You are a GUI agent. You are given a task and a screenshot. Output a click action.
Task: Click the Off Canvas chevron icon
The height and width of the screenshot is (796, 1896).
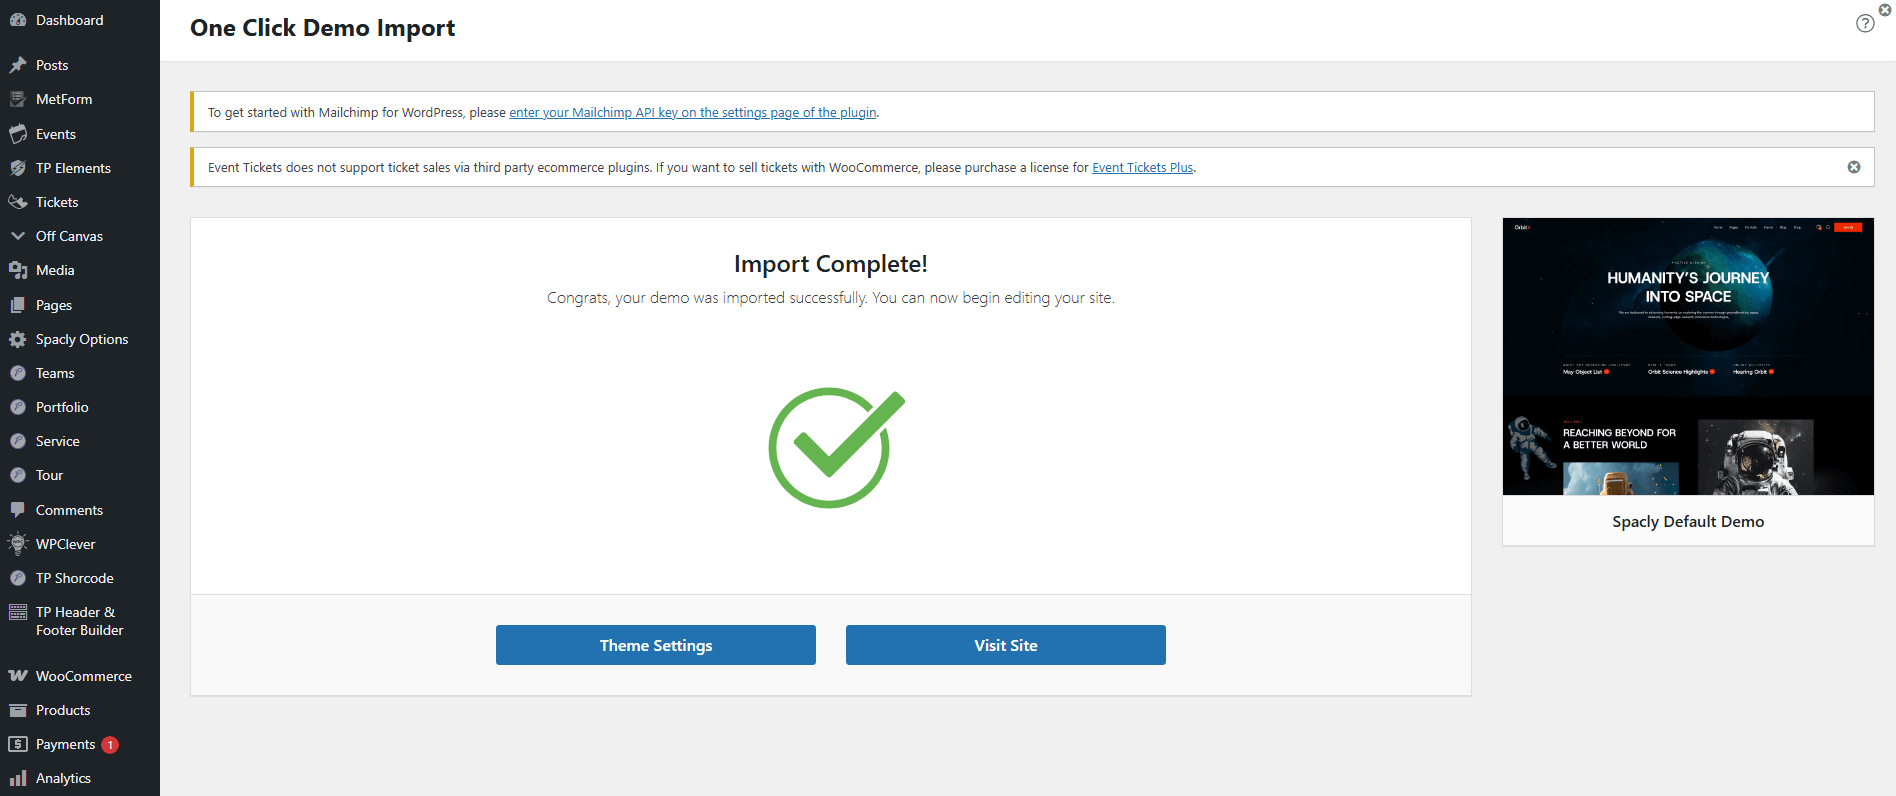[x=18, y=236]
